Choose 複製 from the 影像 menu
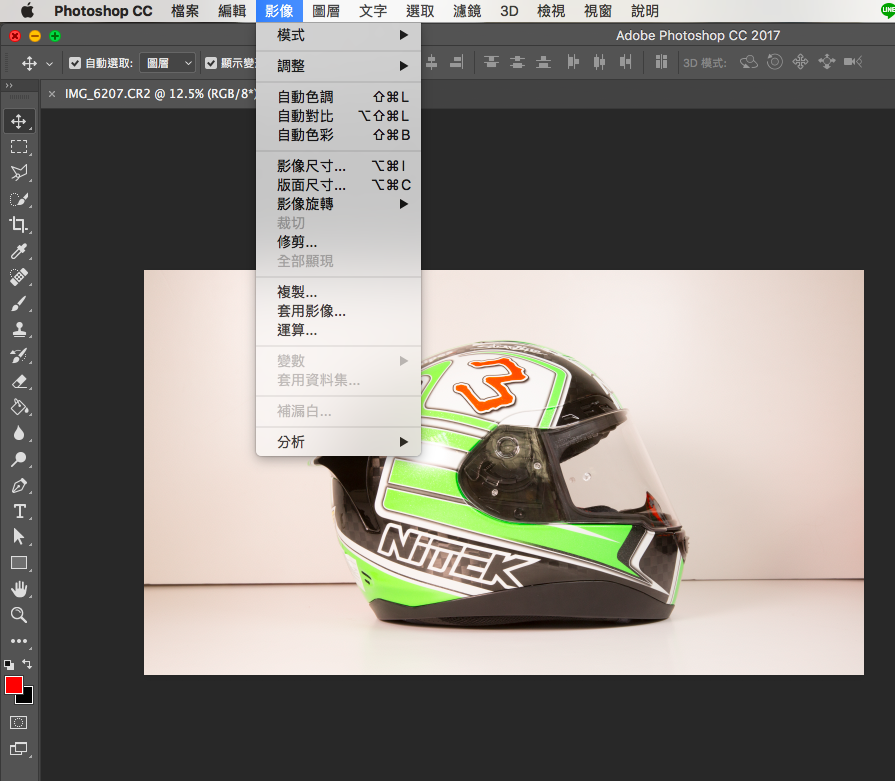The image size is (895, 781). click(338, 292)
